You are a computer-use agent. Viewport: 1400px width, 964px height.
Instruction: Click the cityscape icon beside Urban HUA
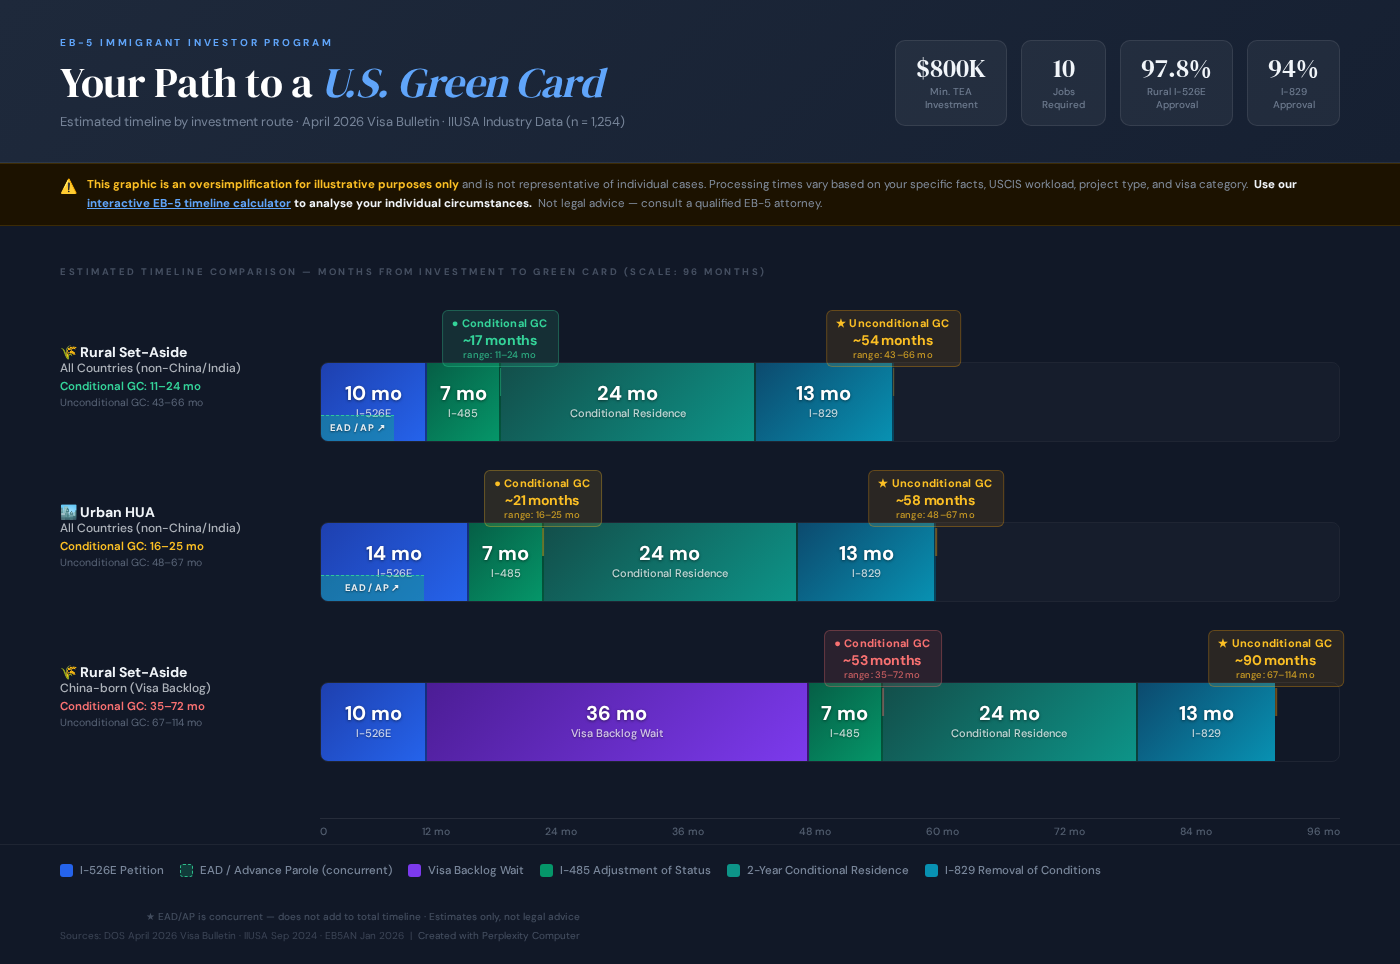coord(67,511)
